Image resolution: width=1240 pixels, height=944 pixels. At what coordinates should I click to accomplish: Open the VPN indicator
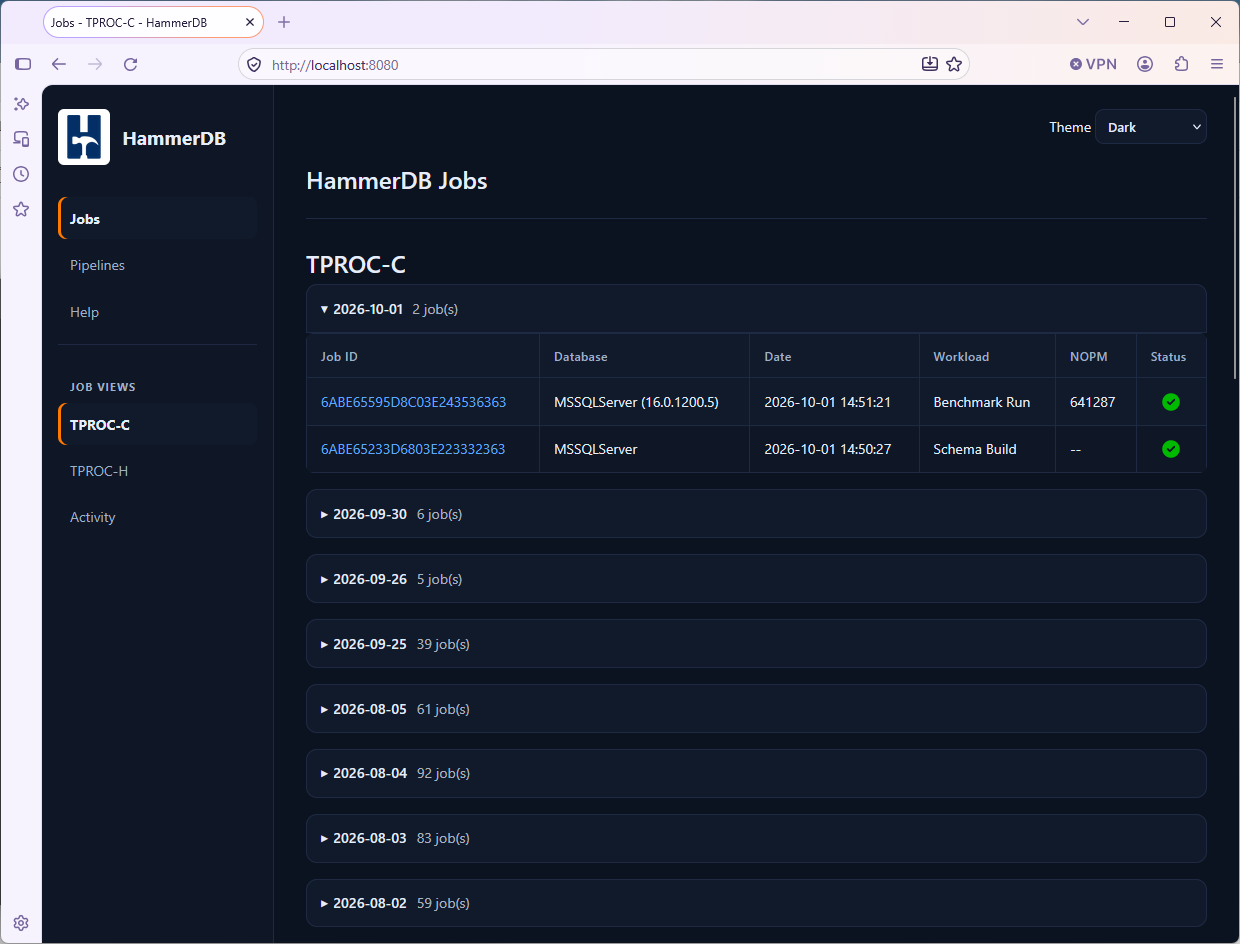coord(1093,64)
